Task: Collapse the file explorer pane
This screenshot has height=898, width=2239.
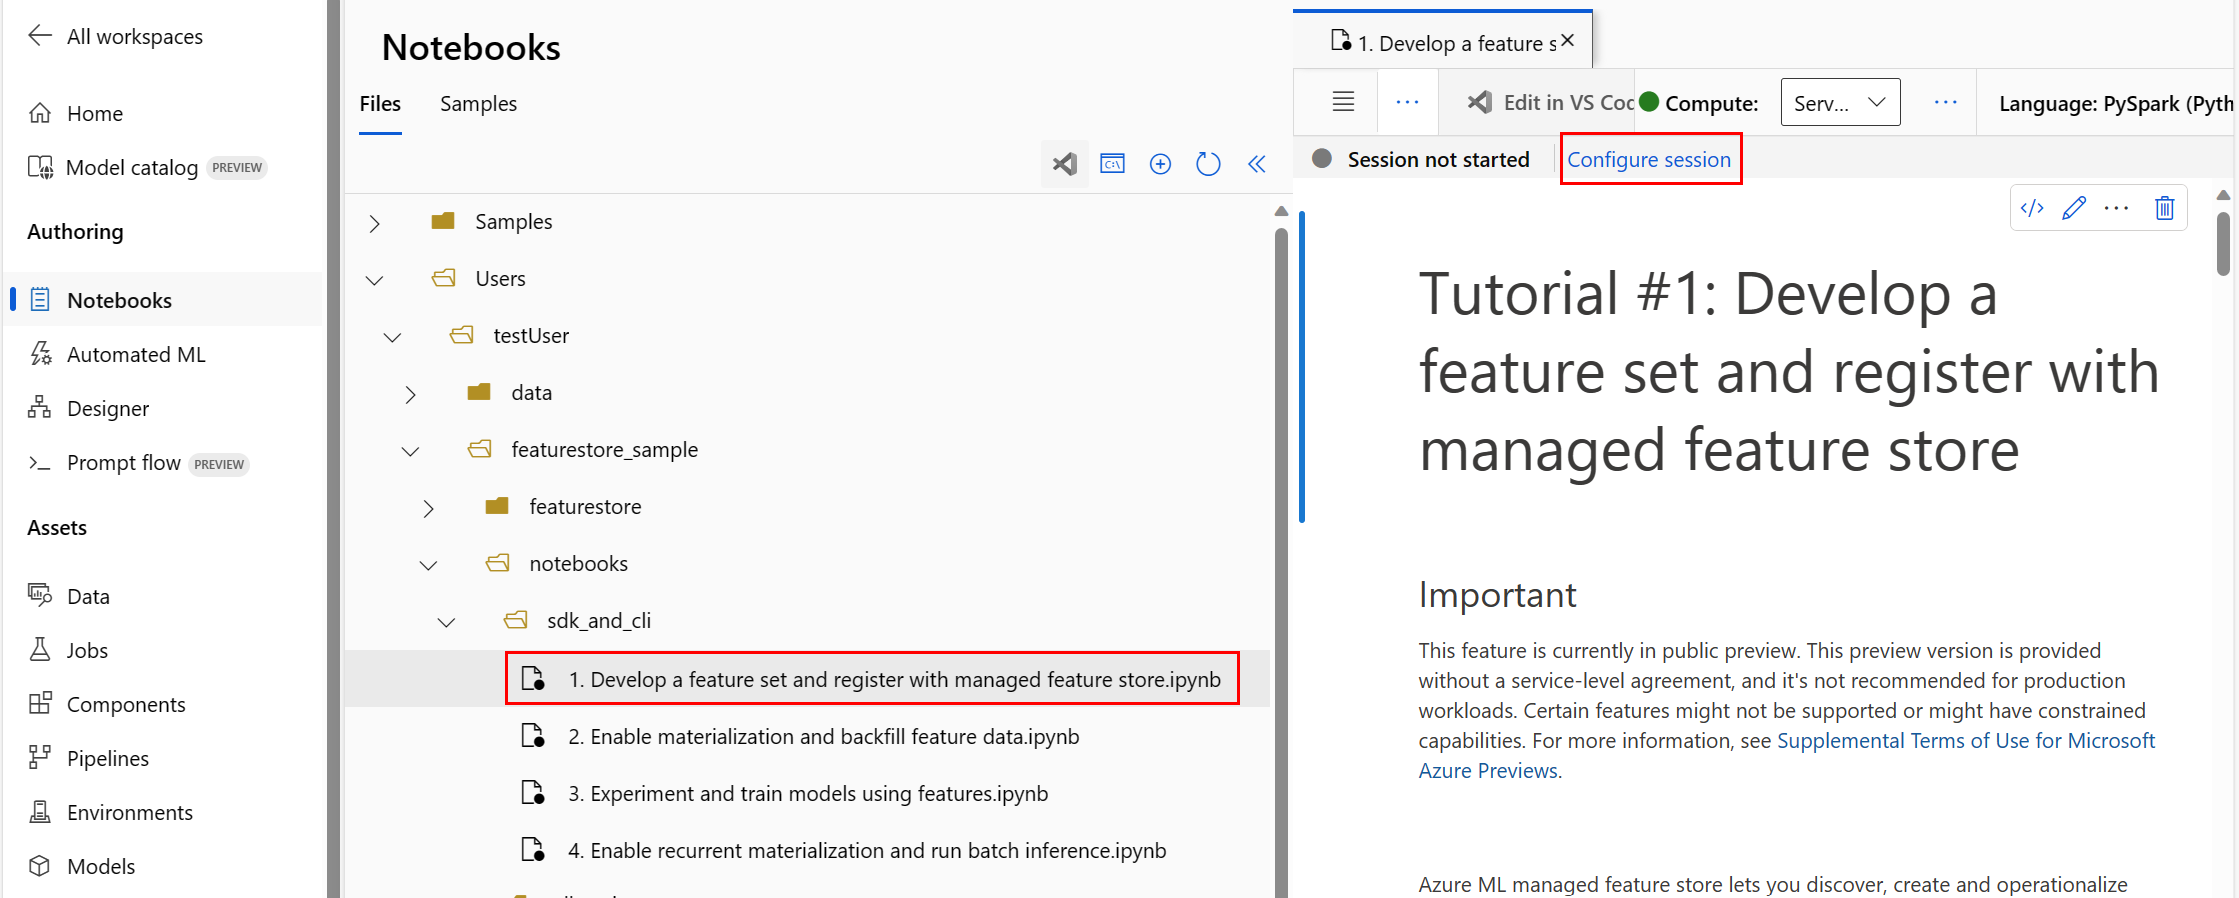Action: tap(1257, 164)
